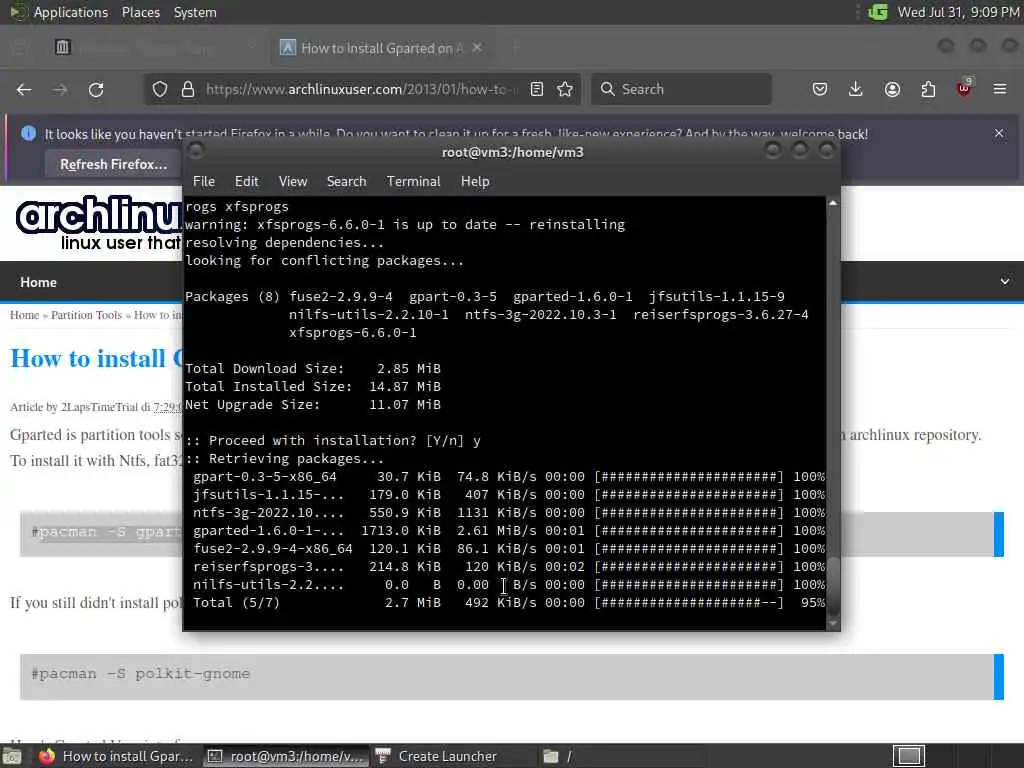Open the System menu in top panel

tap(195, 12)
